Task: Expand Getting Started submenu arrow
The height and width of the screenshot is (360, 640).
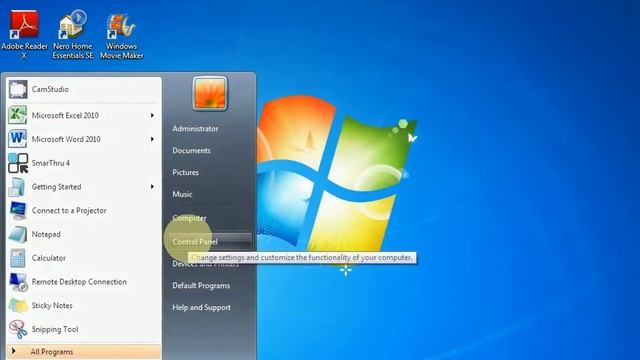Action: click(x=152, y=187)
